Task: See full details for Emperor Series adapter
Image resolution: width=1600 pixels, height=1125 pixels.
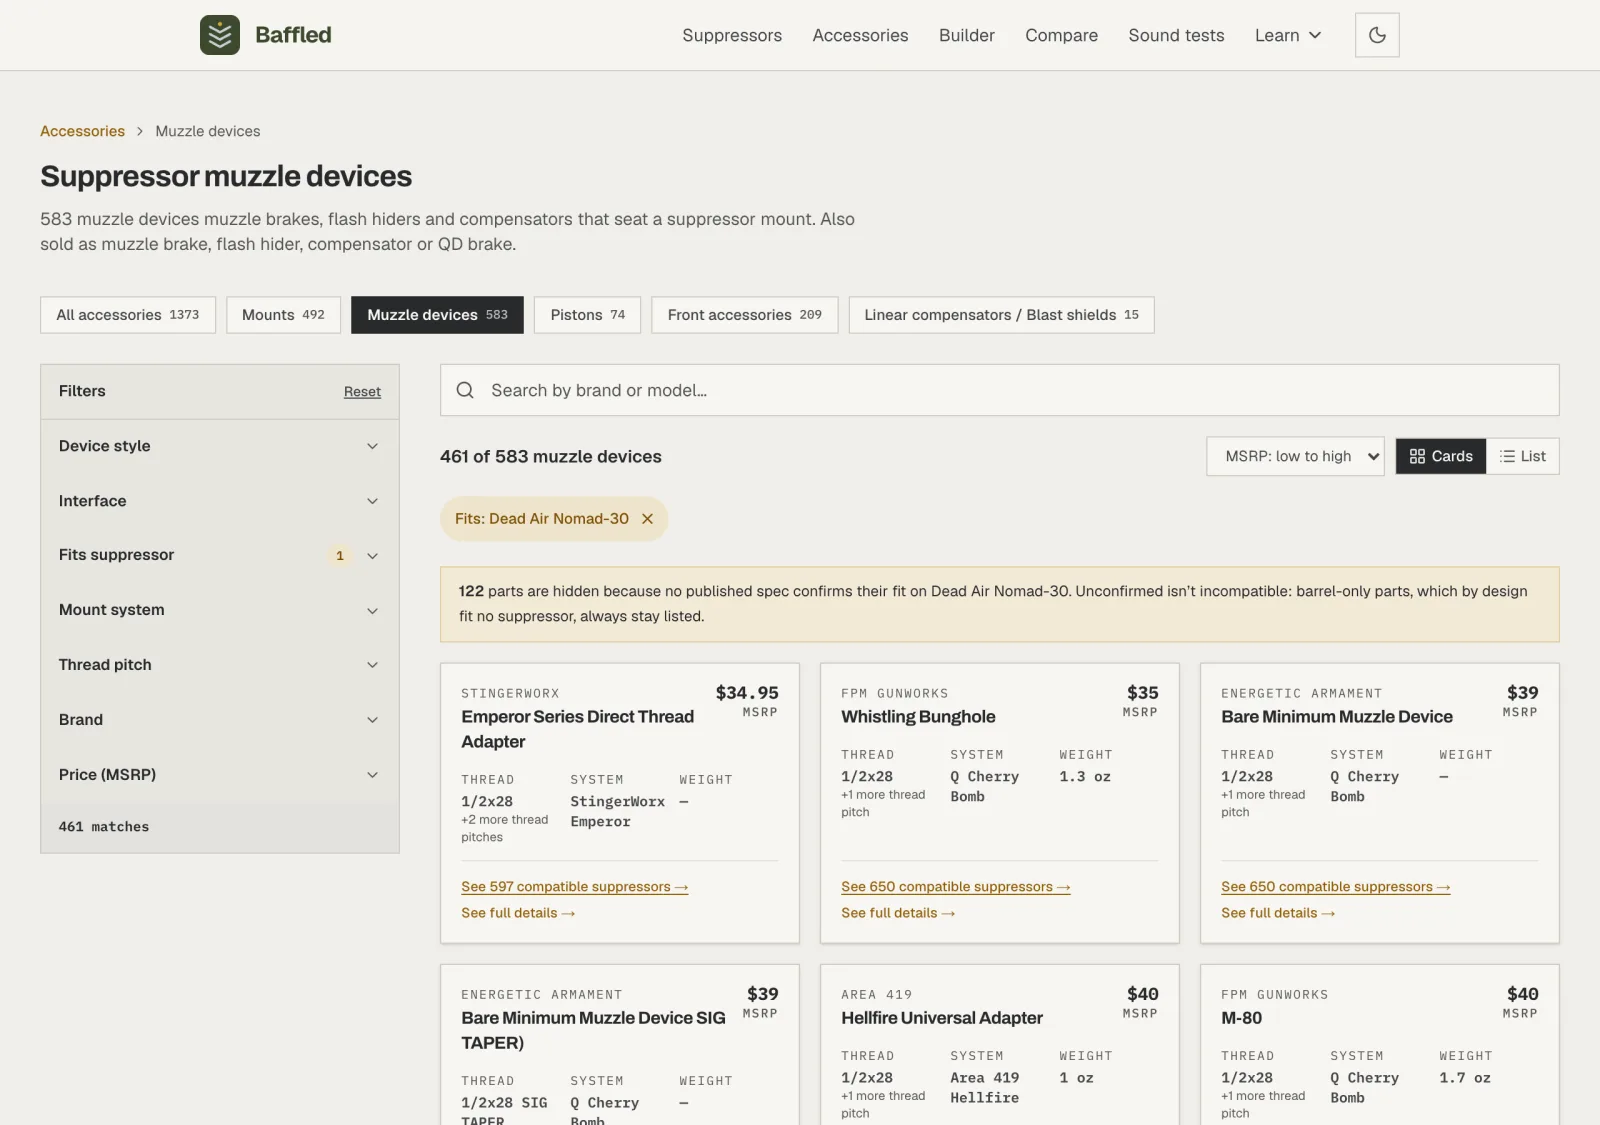Action: (x=518, y=913)
